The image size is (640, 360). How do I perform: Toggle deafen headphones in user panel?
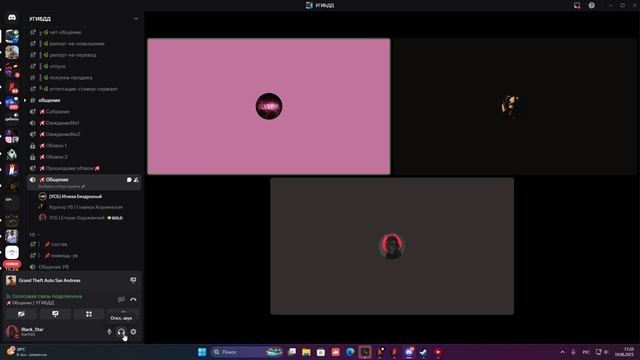121,332
